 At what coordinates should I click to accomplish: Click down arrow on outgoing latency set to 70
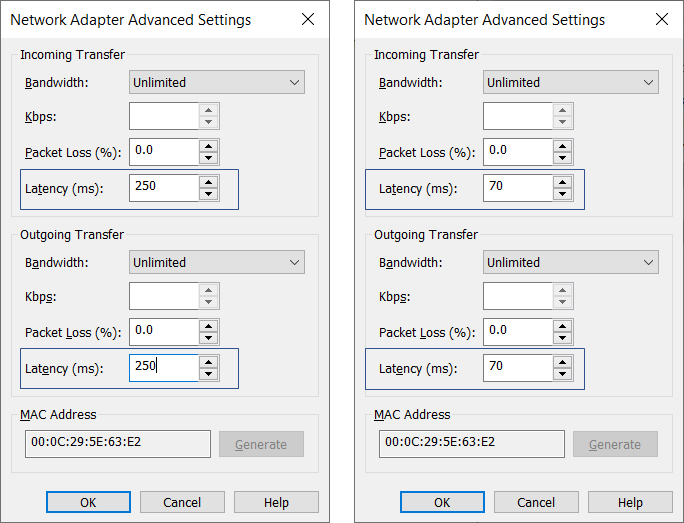[562, 374]
